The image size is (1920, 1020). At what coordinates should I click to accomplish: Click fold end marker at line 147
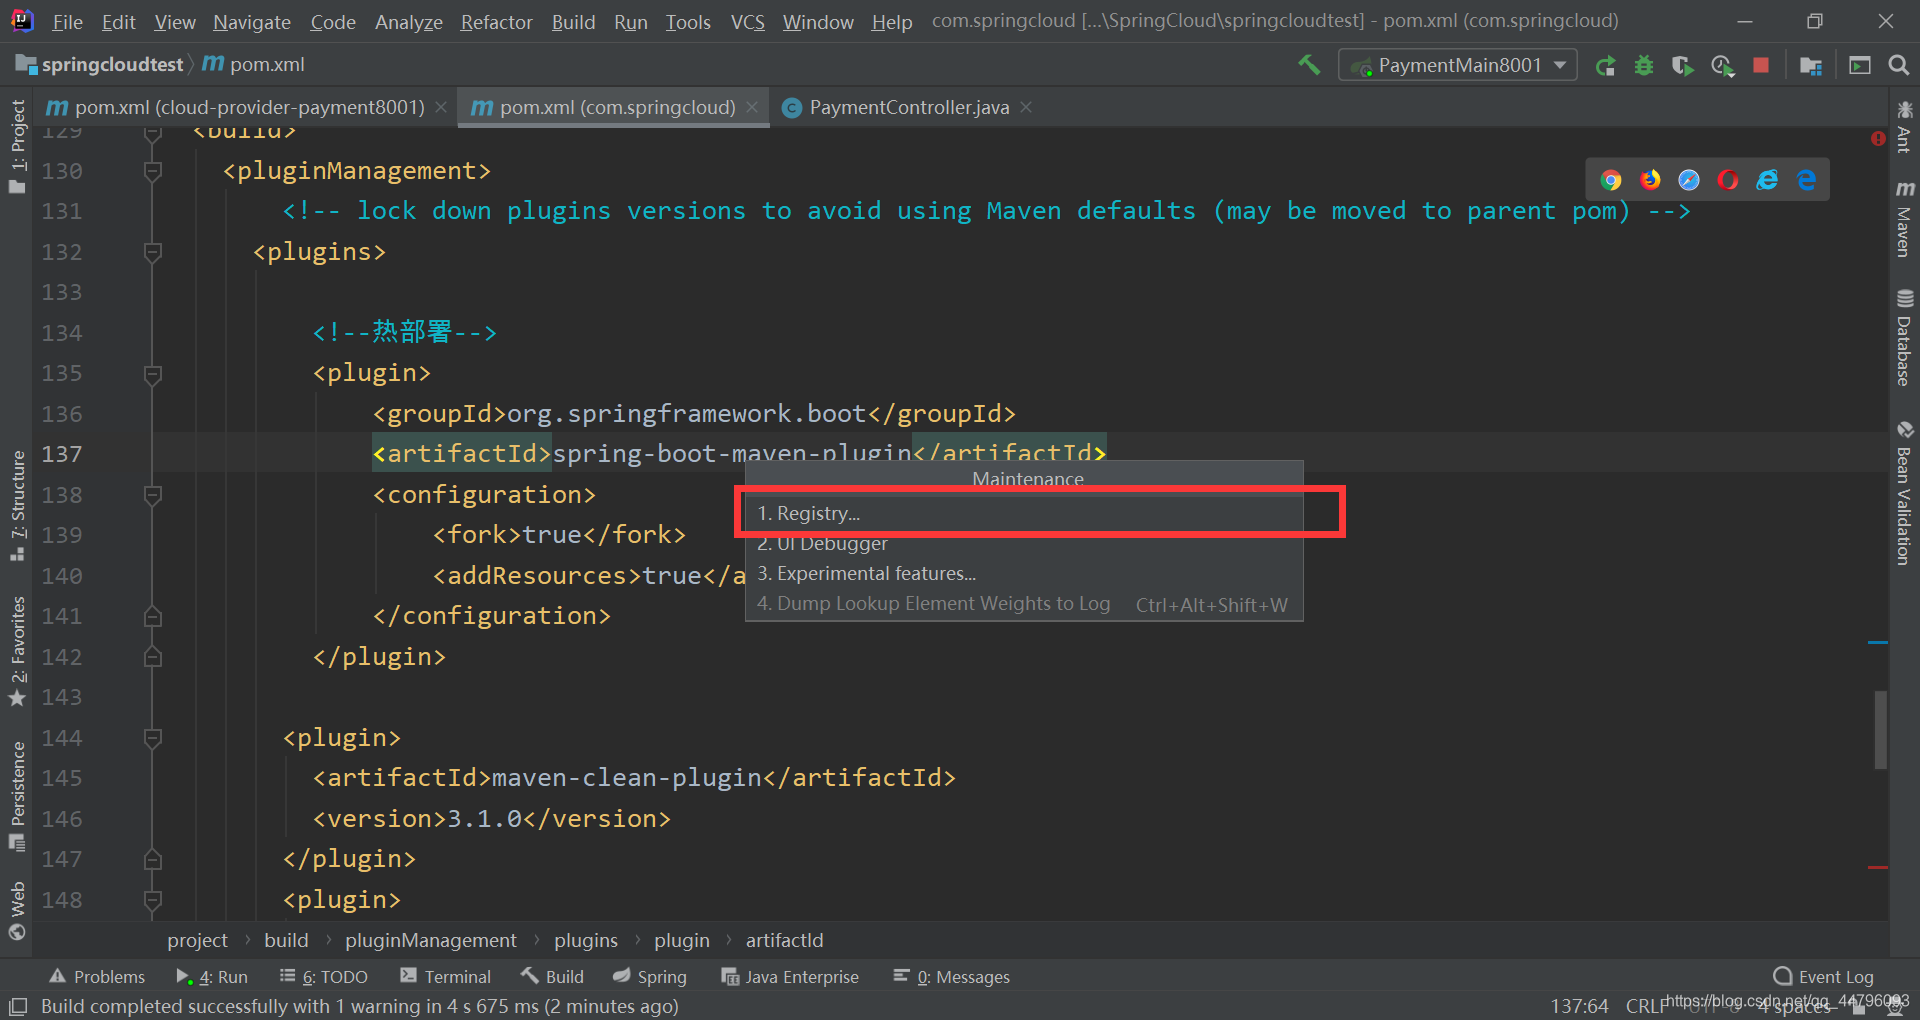pos(153,859)
